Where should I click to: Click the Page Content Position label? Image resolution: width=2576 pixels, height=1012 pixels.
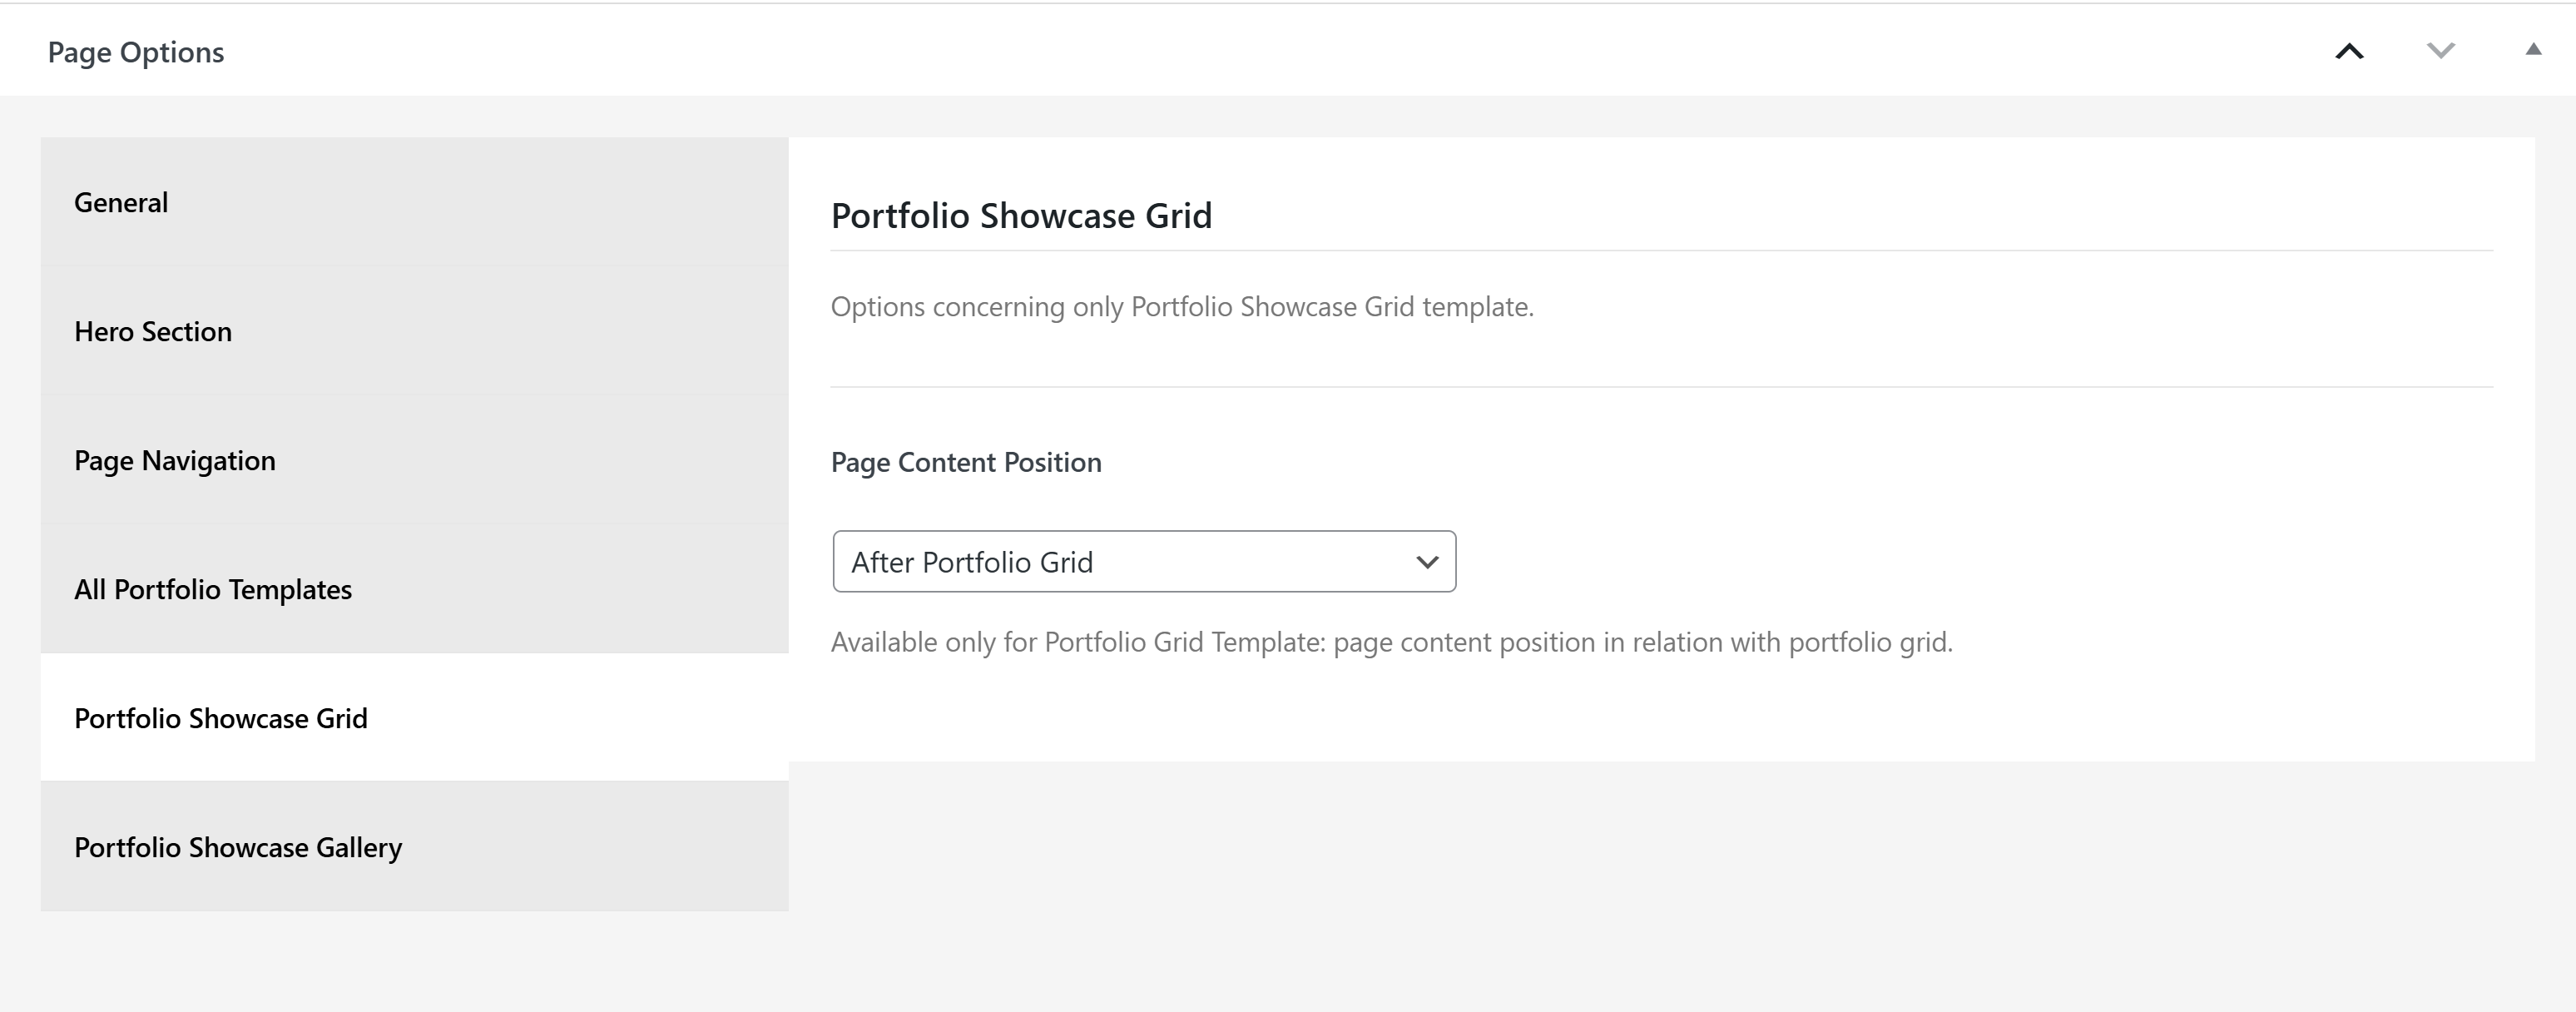pyautogui.click(x=966, y=462)
